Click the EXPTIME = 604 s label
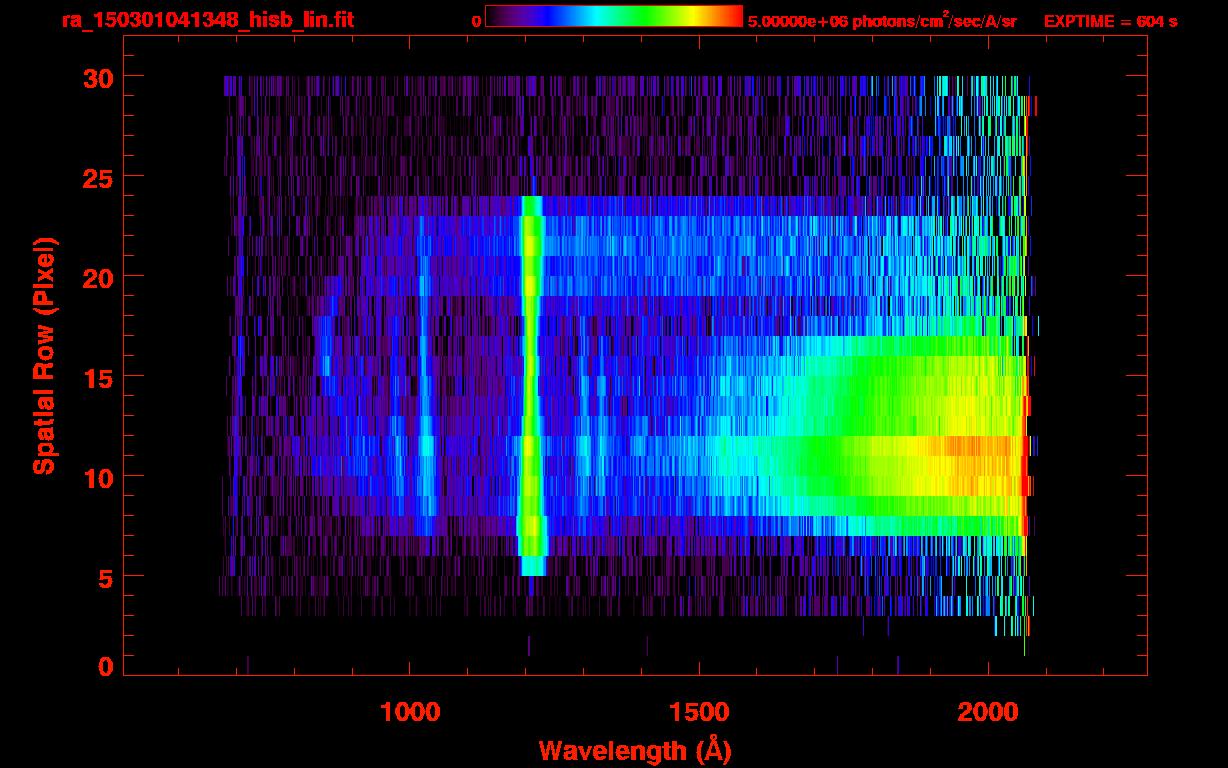Image resolution: width=1228 pixels, height=768 pixels. pos(1110,21)
